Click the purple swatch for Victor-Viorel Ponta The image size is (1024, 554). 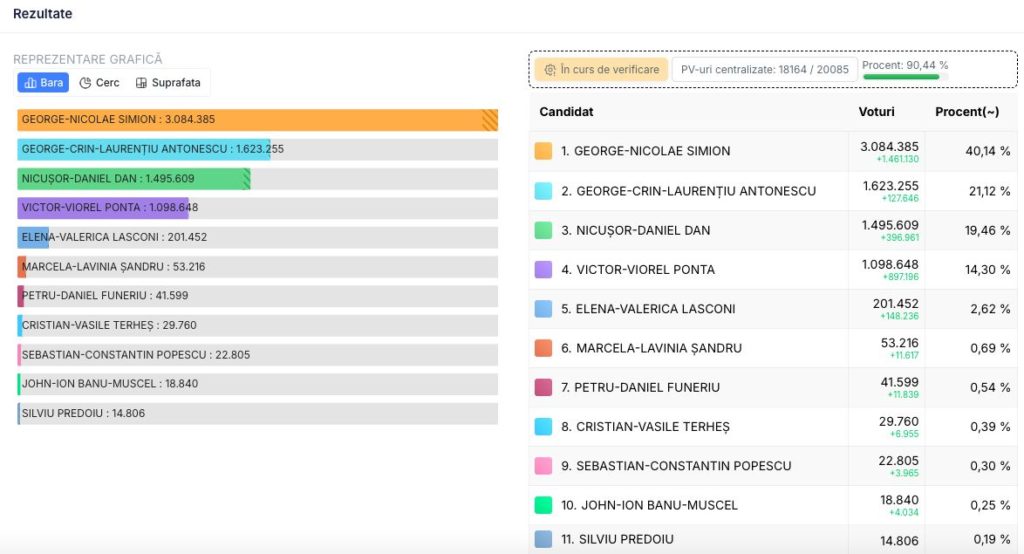tap(543, 270)
